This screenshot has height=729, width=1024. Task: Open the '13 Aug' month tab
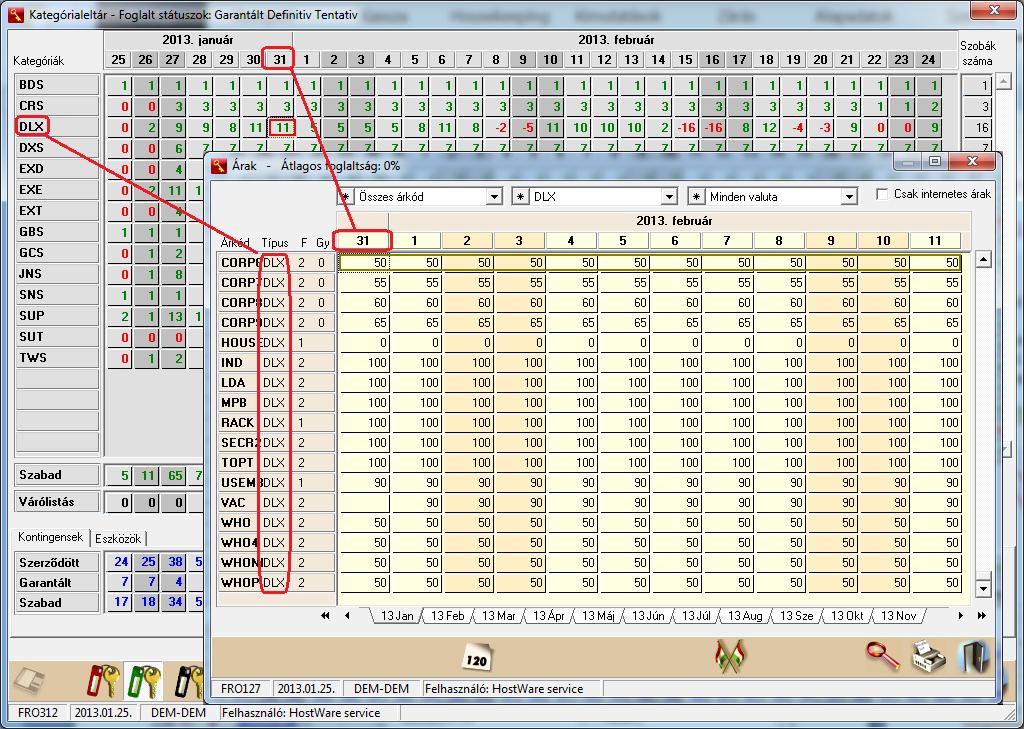tap(745, 615)
